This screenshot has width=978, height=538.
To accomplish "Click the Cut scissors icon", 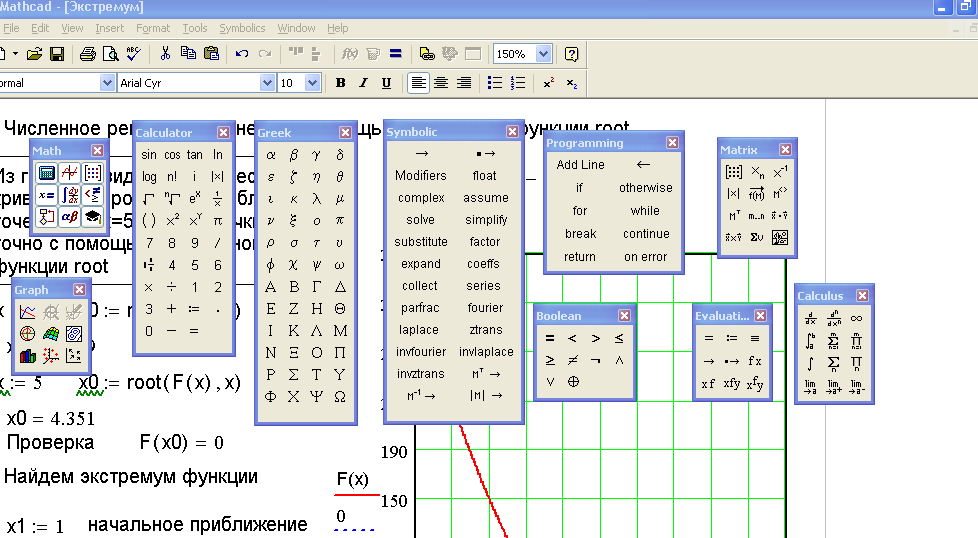I will point(165,54).
